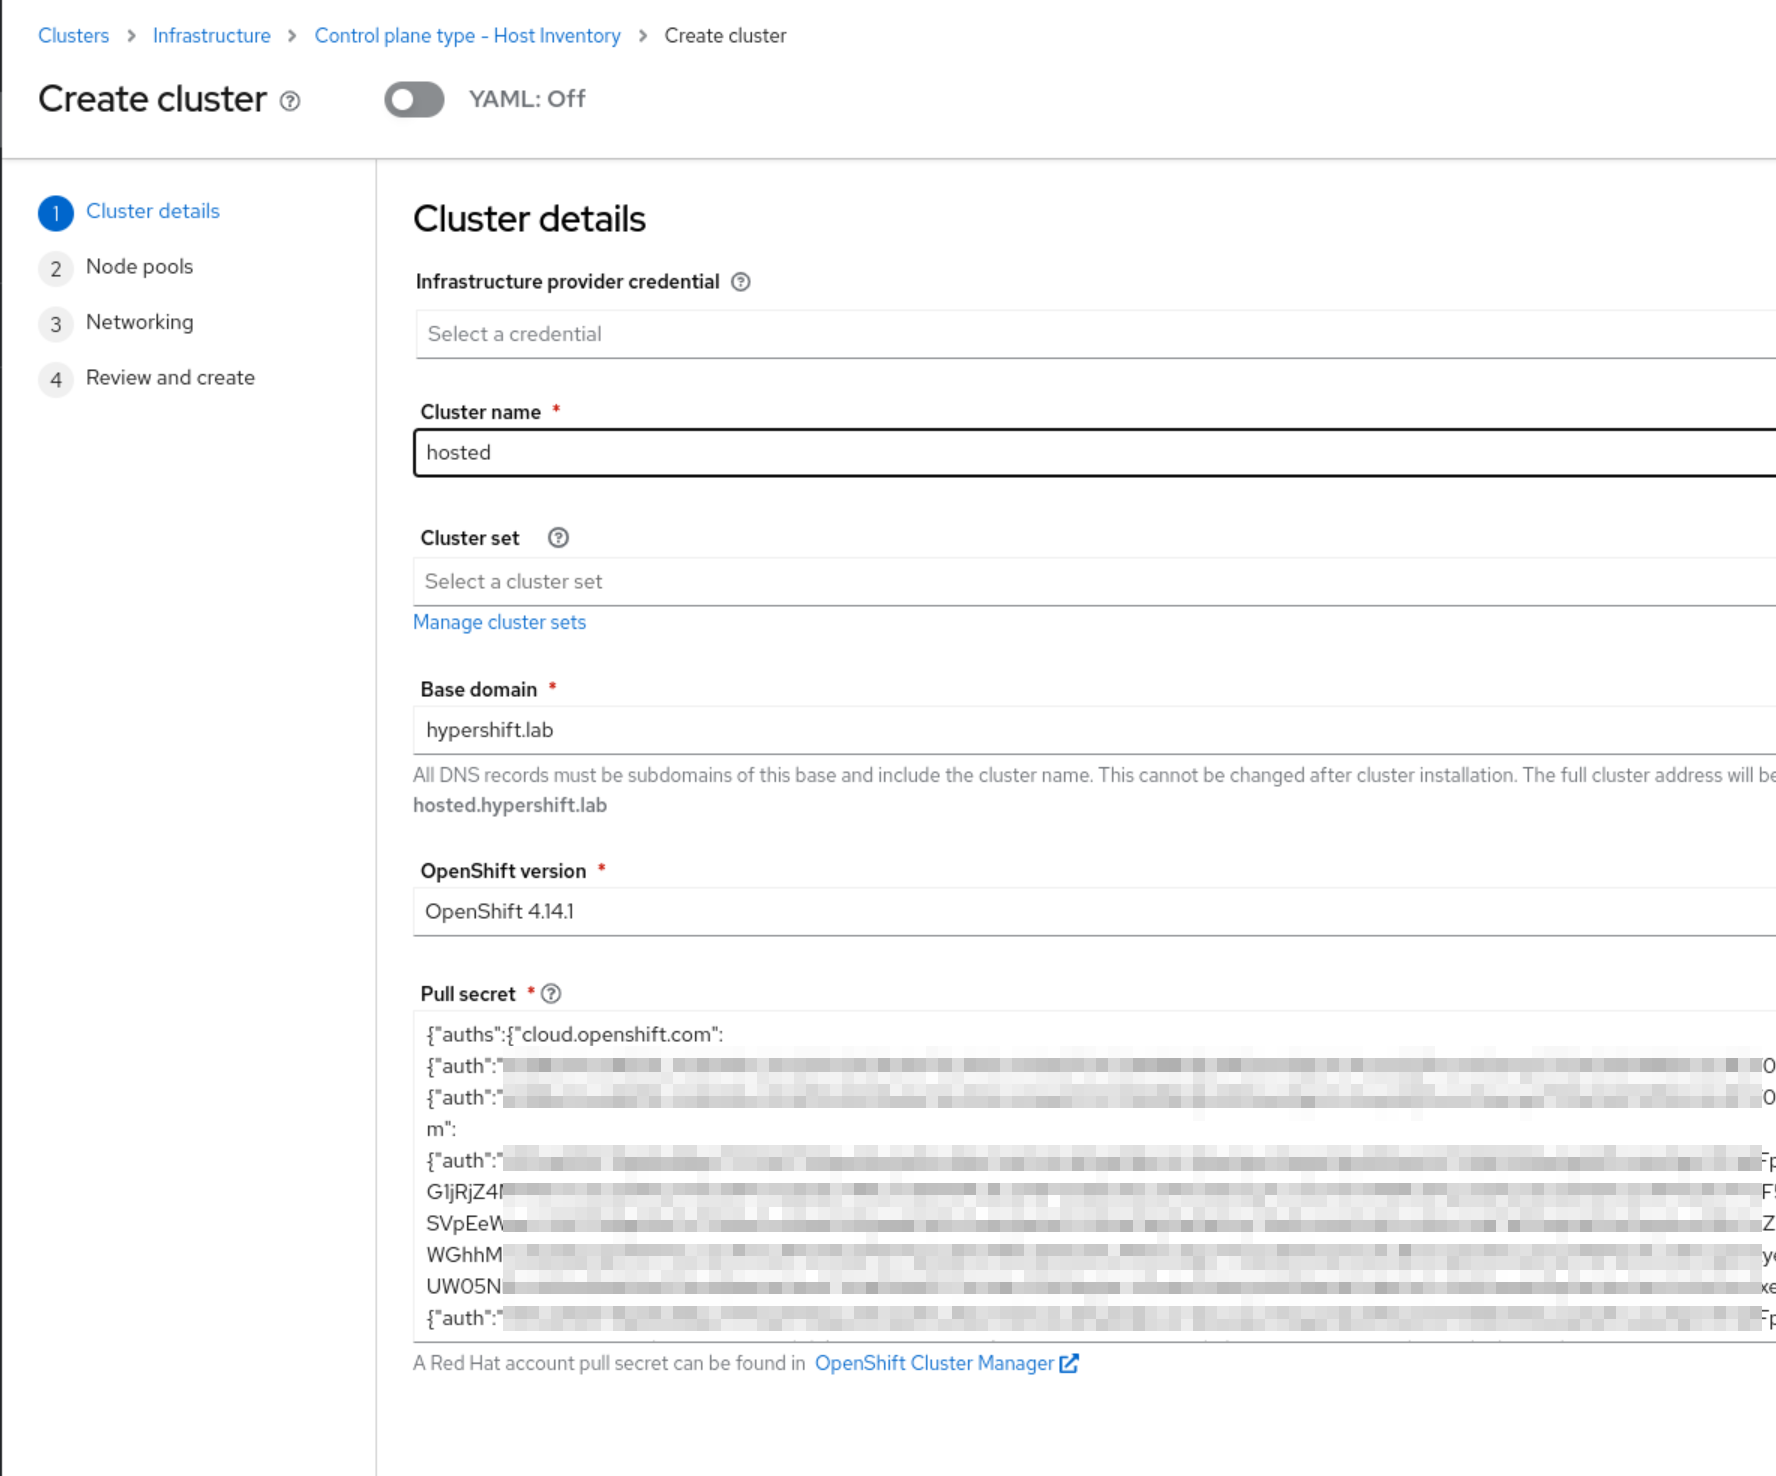
Task: Toggle the YAML switch on
Action: [x=414, y=99]
